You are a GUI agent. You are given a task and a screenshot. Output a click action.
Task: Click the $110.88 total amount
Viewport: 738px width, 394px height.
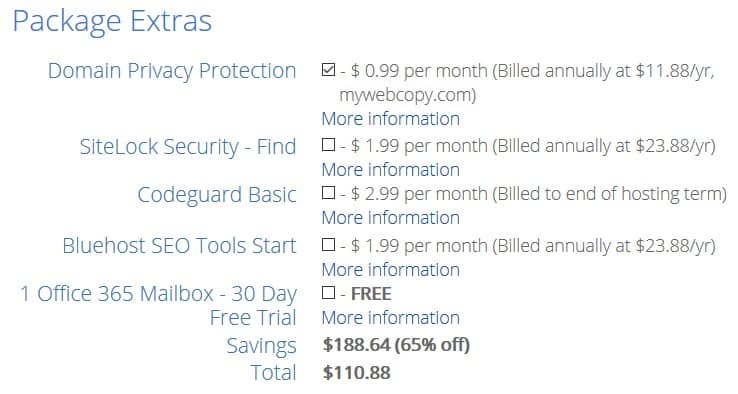[356, 373]
